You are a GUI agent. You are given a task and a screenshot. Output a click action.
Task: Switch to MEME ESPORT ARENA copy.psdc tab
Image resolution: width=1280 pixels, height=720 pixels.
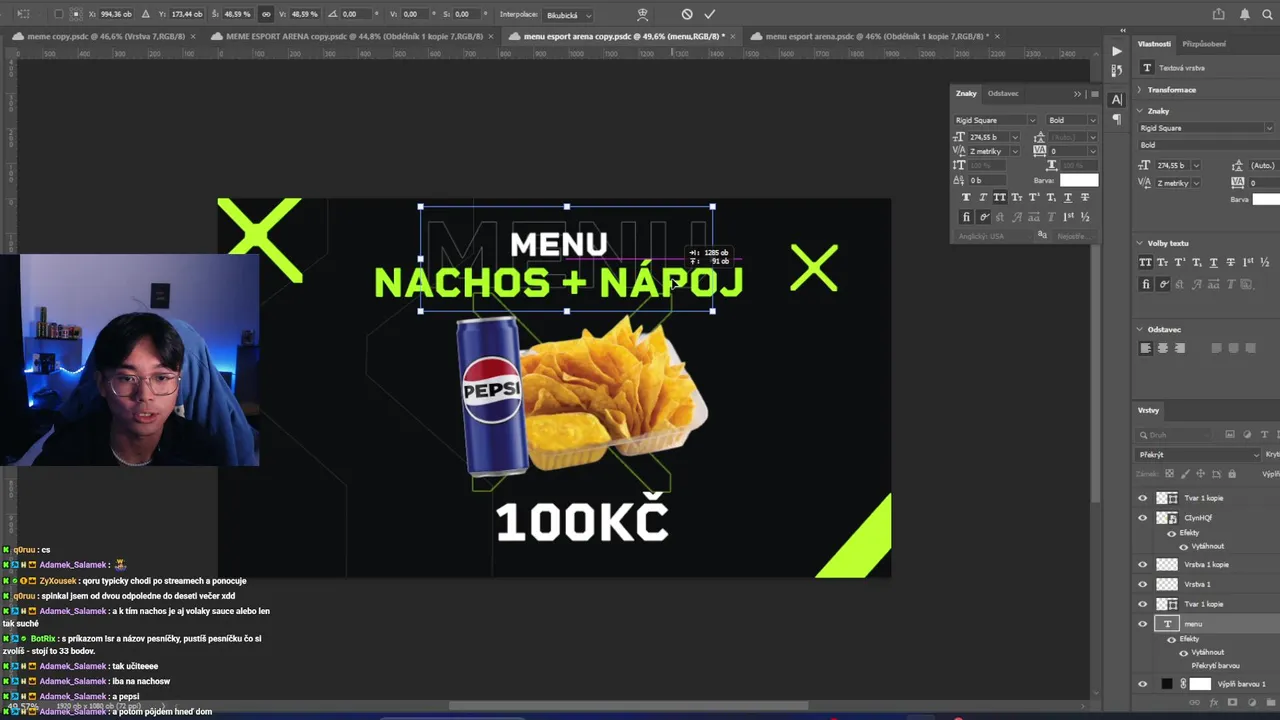[354, 36]
